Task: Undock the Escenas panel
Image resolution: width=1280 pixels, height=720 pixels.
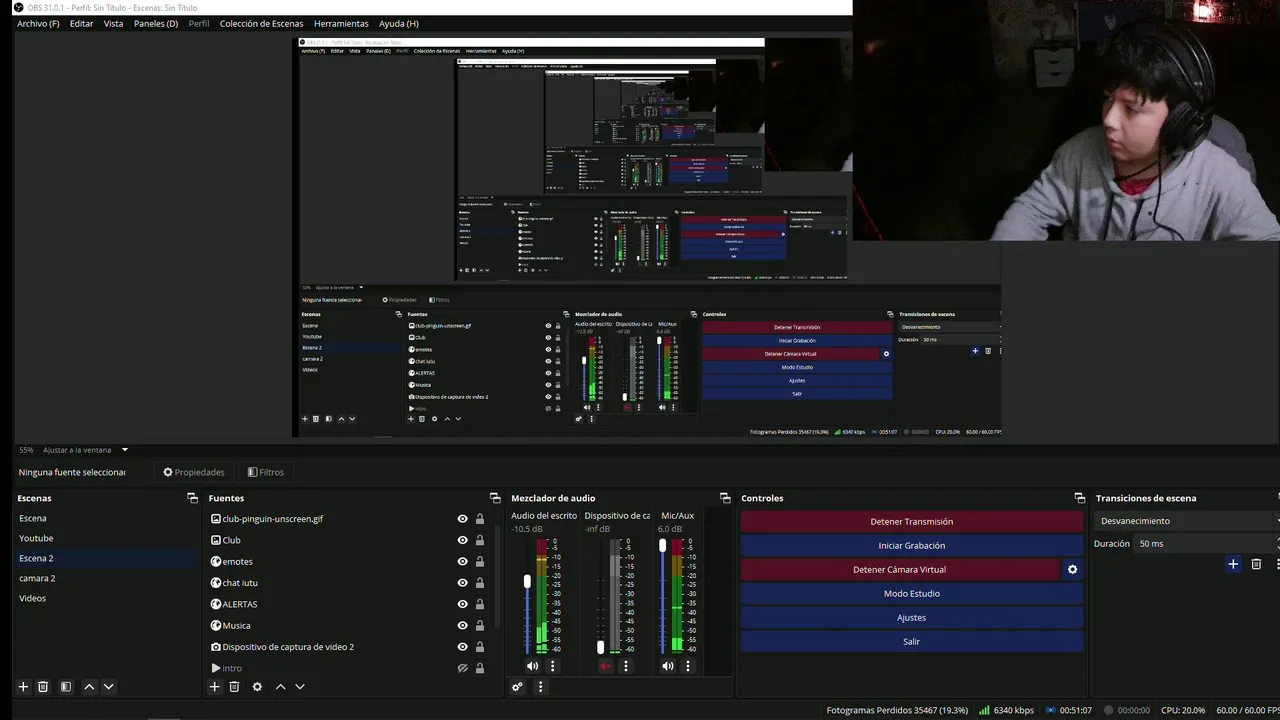Action: tap(192, 498)
